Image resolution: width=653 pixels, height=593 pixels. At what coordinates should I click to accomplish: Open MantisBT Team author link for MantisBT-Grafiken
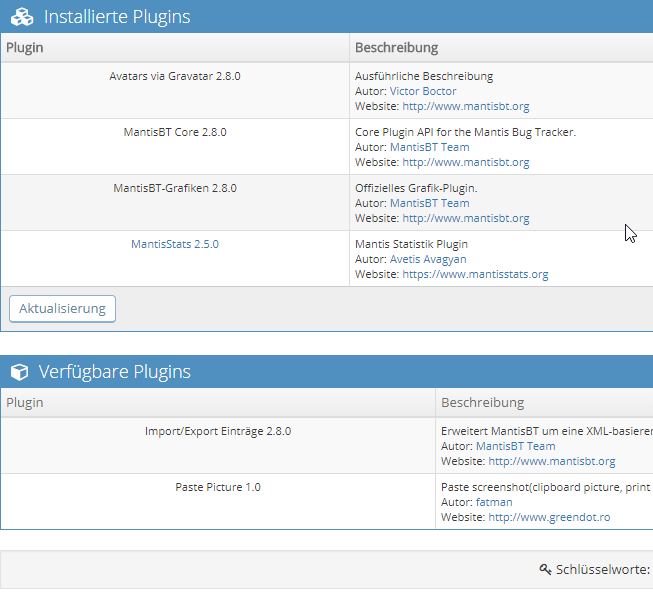pos(429,203)
